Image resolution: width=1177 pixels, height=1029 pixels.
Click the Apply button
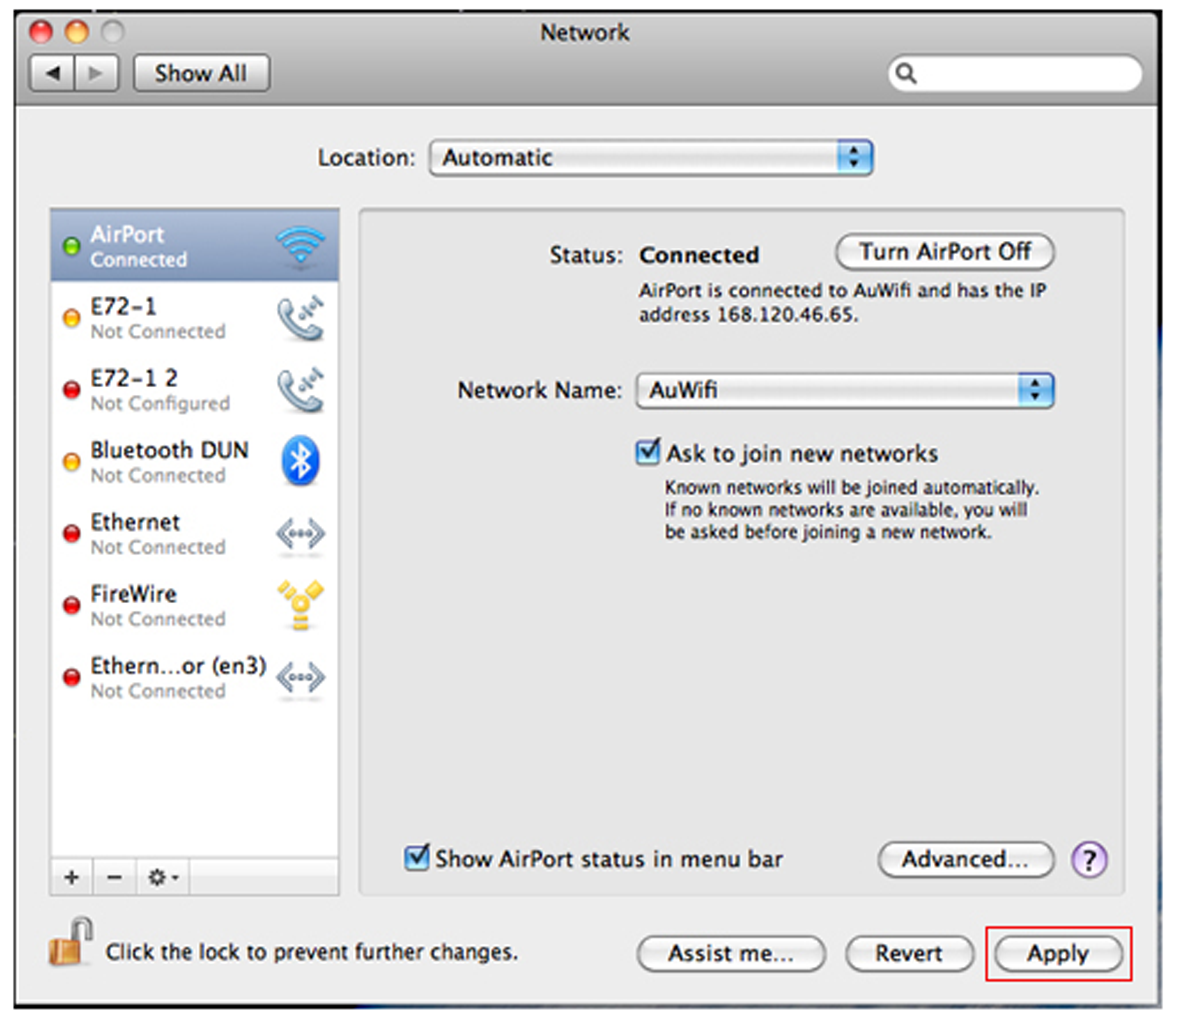tap(1057, 953)
